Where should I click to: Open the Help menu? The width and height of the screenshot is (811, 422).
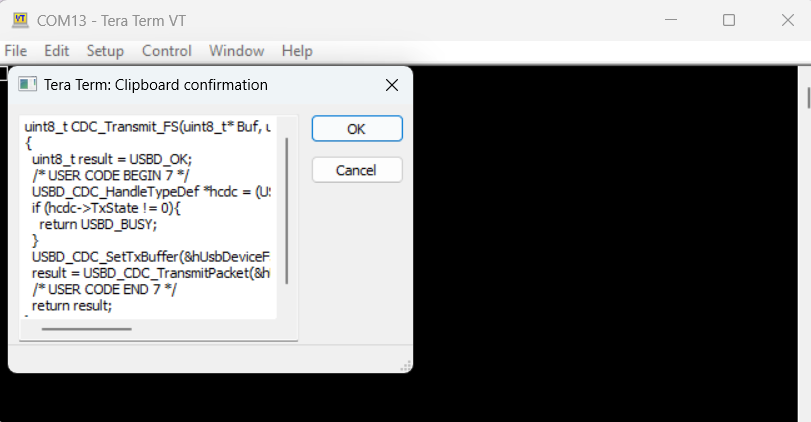coord(297,51)
